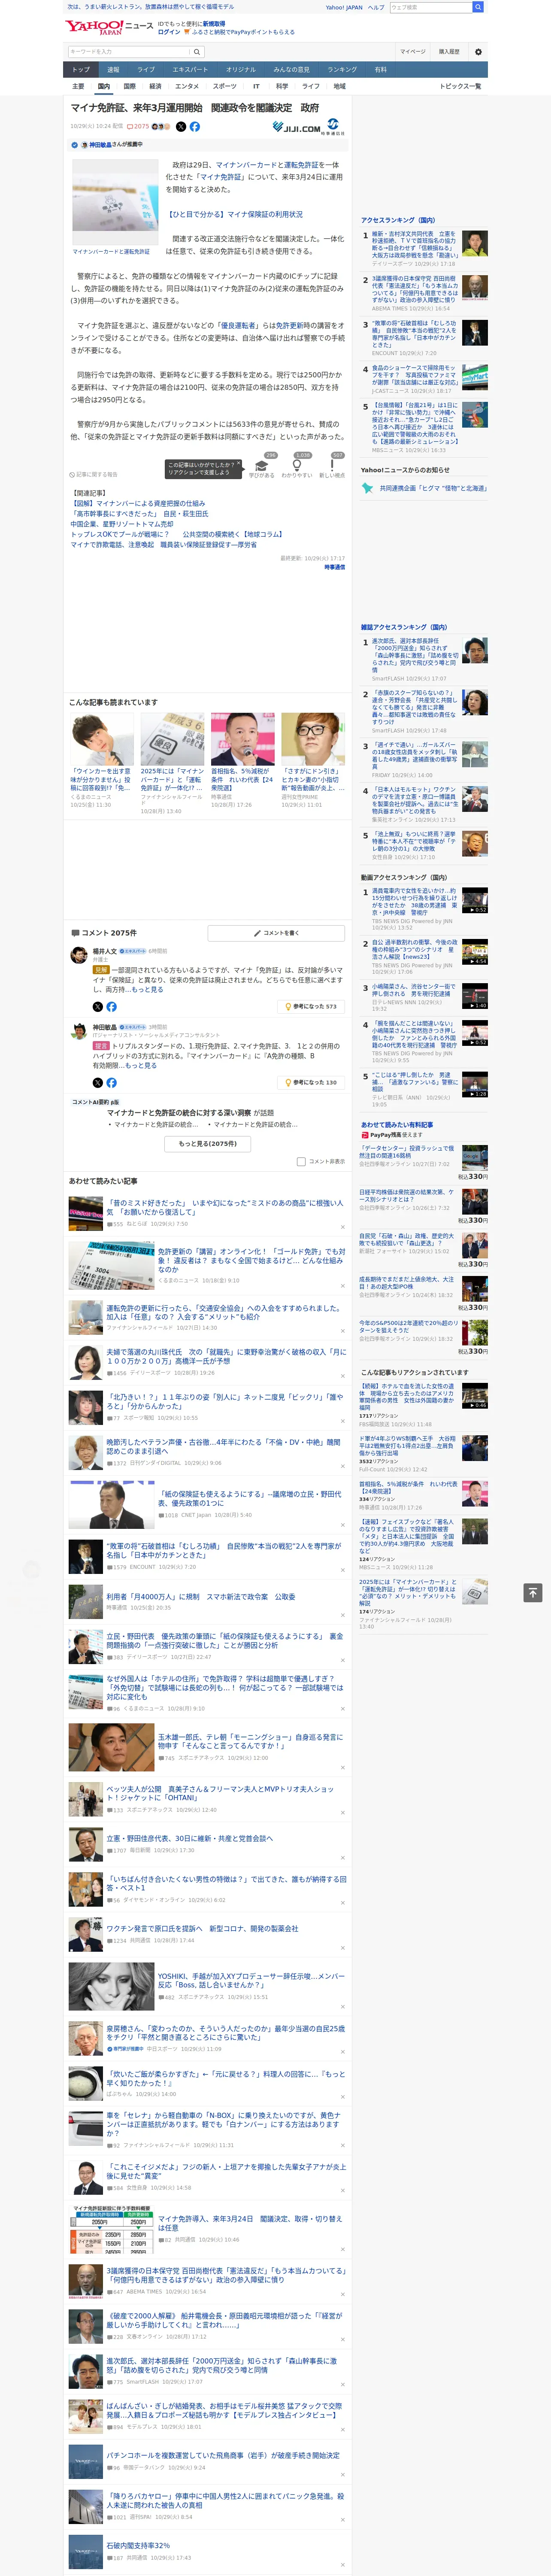Click the わかりやすい lightbulb reaction
The width and height of the screenshot is (551, 2576).
coord(297,467)
